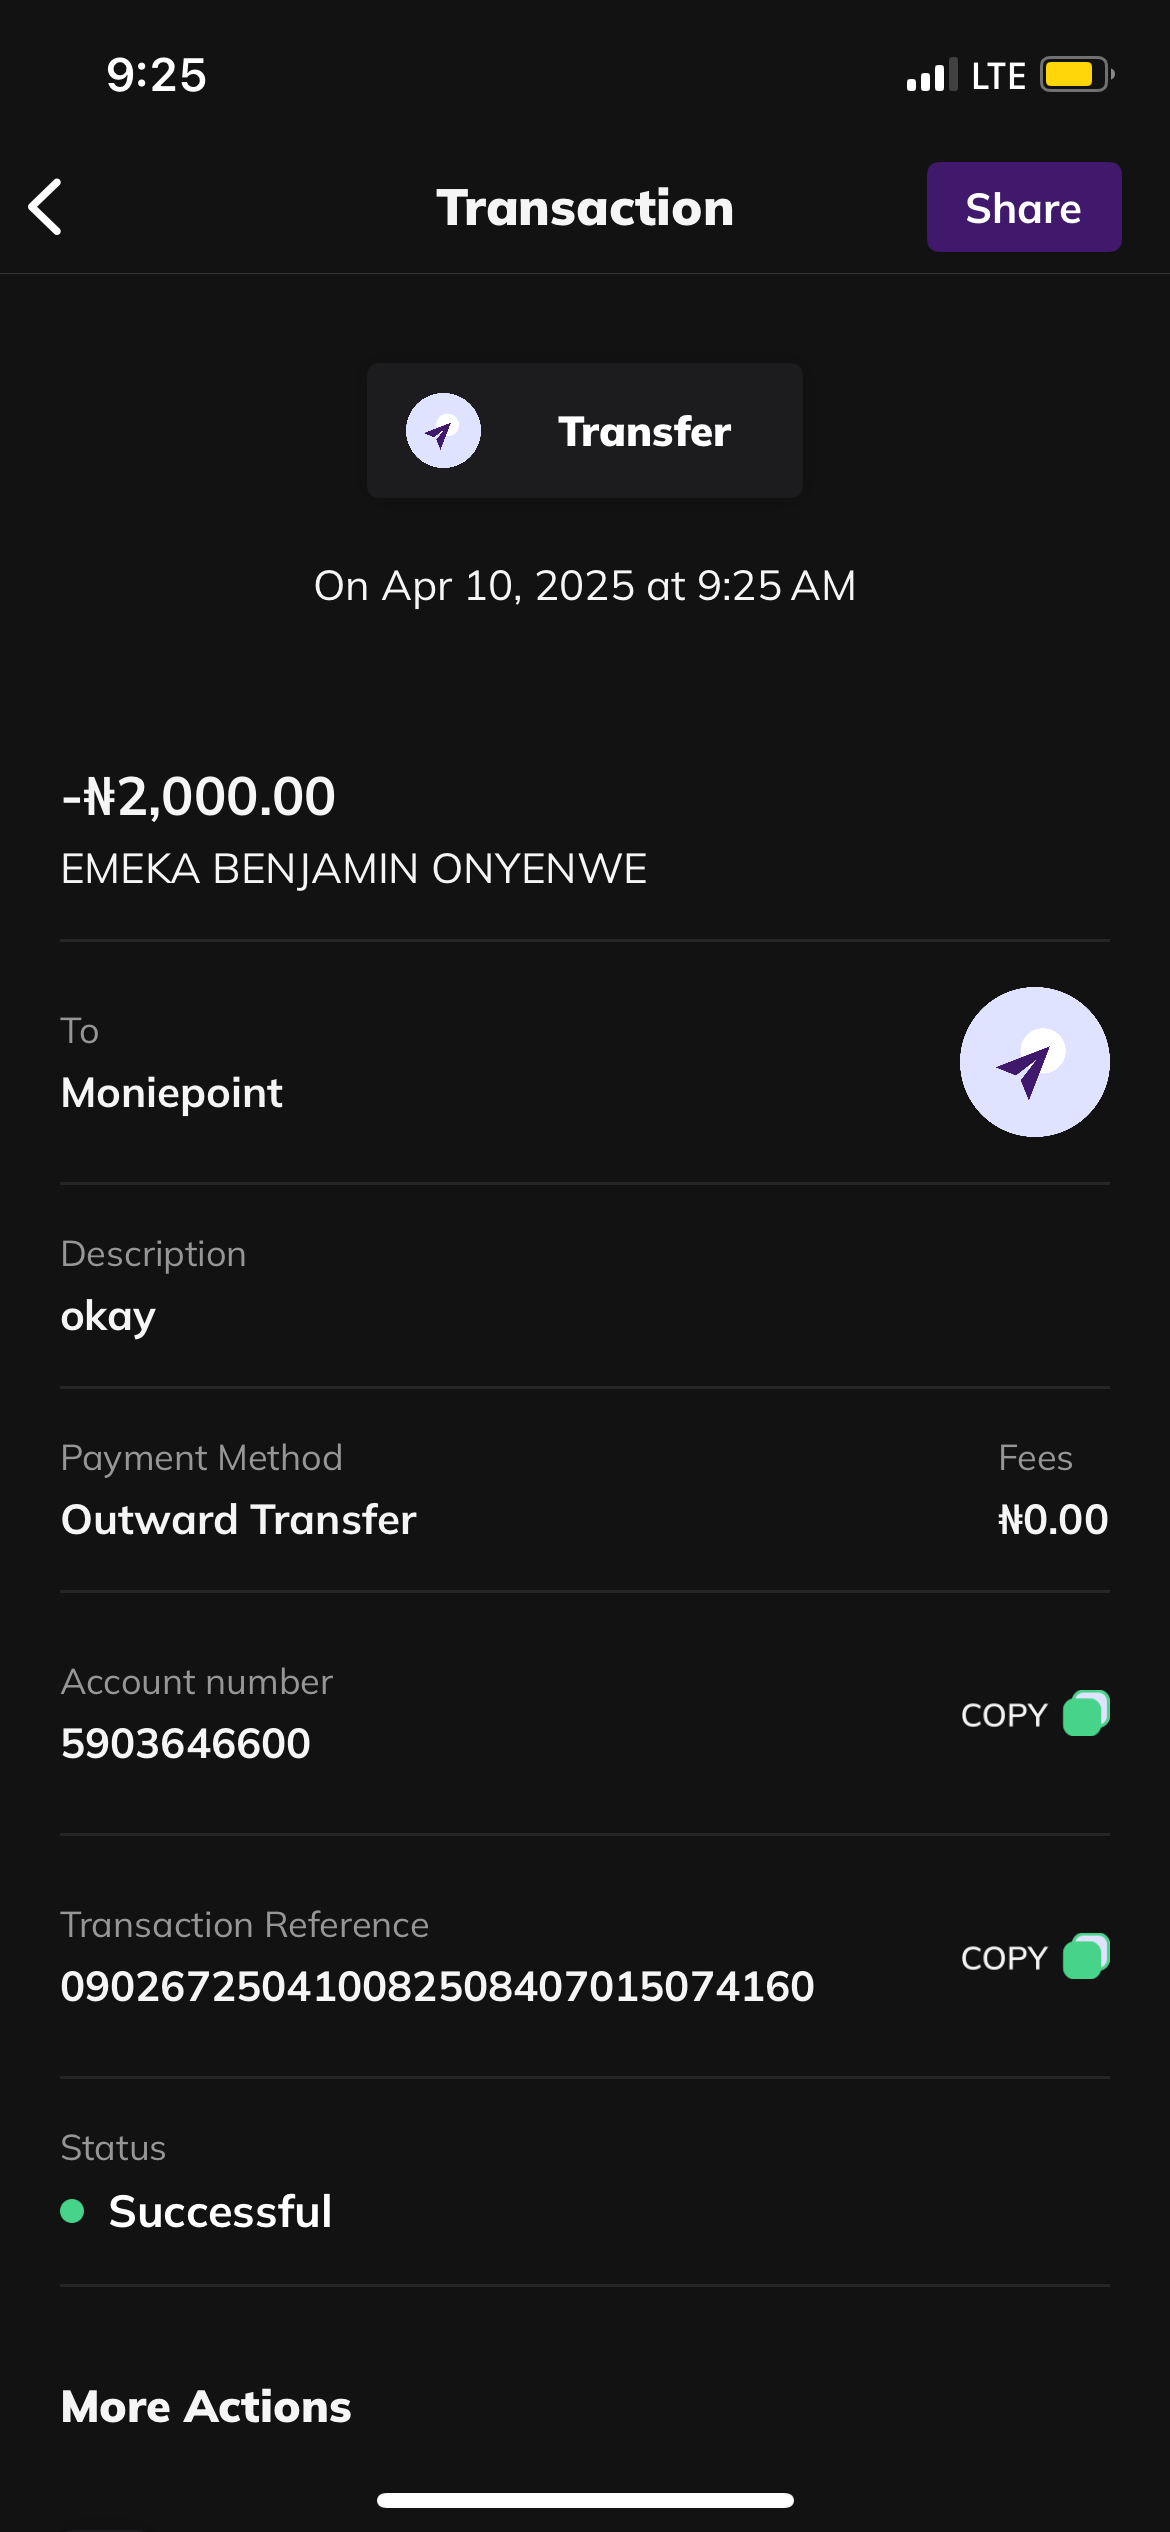Click the account number 5903646600
Viewport: 1170px width, 2532px height.
[x=185, y=1744]
